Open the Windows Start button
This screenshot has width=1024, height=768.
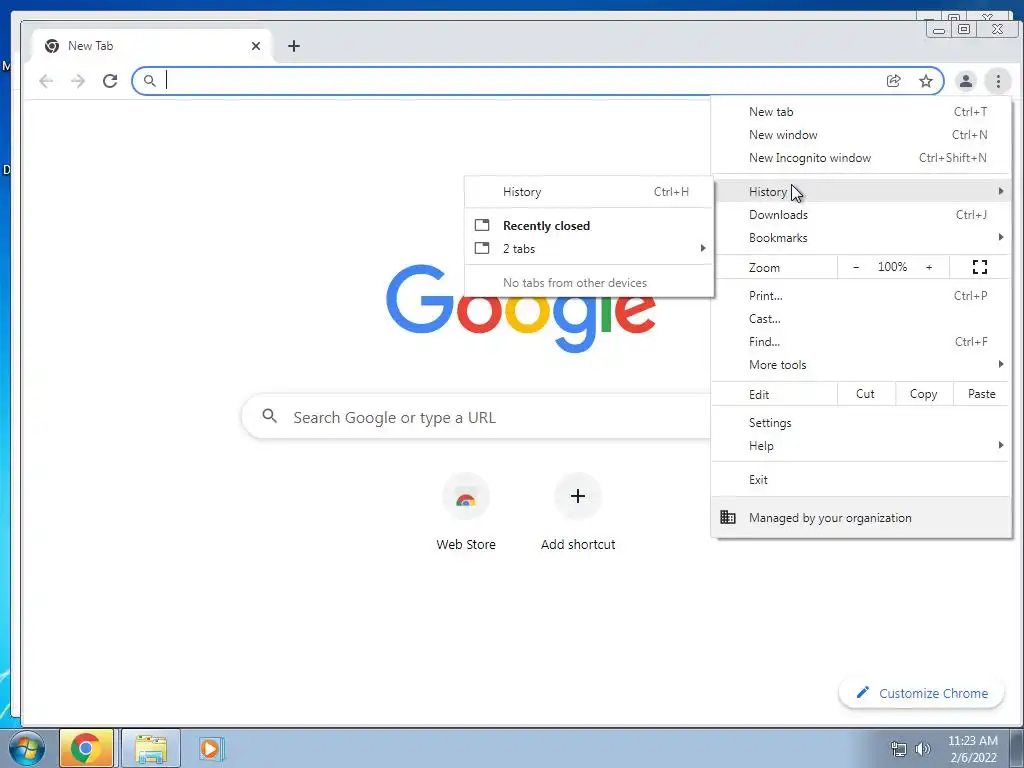(x=27, y=748)
